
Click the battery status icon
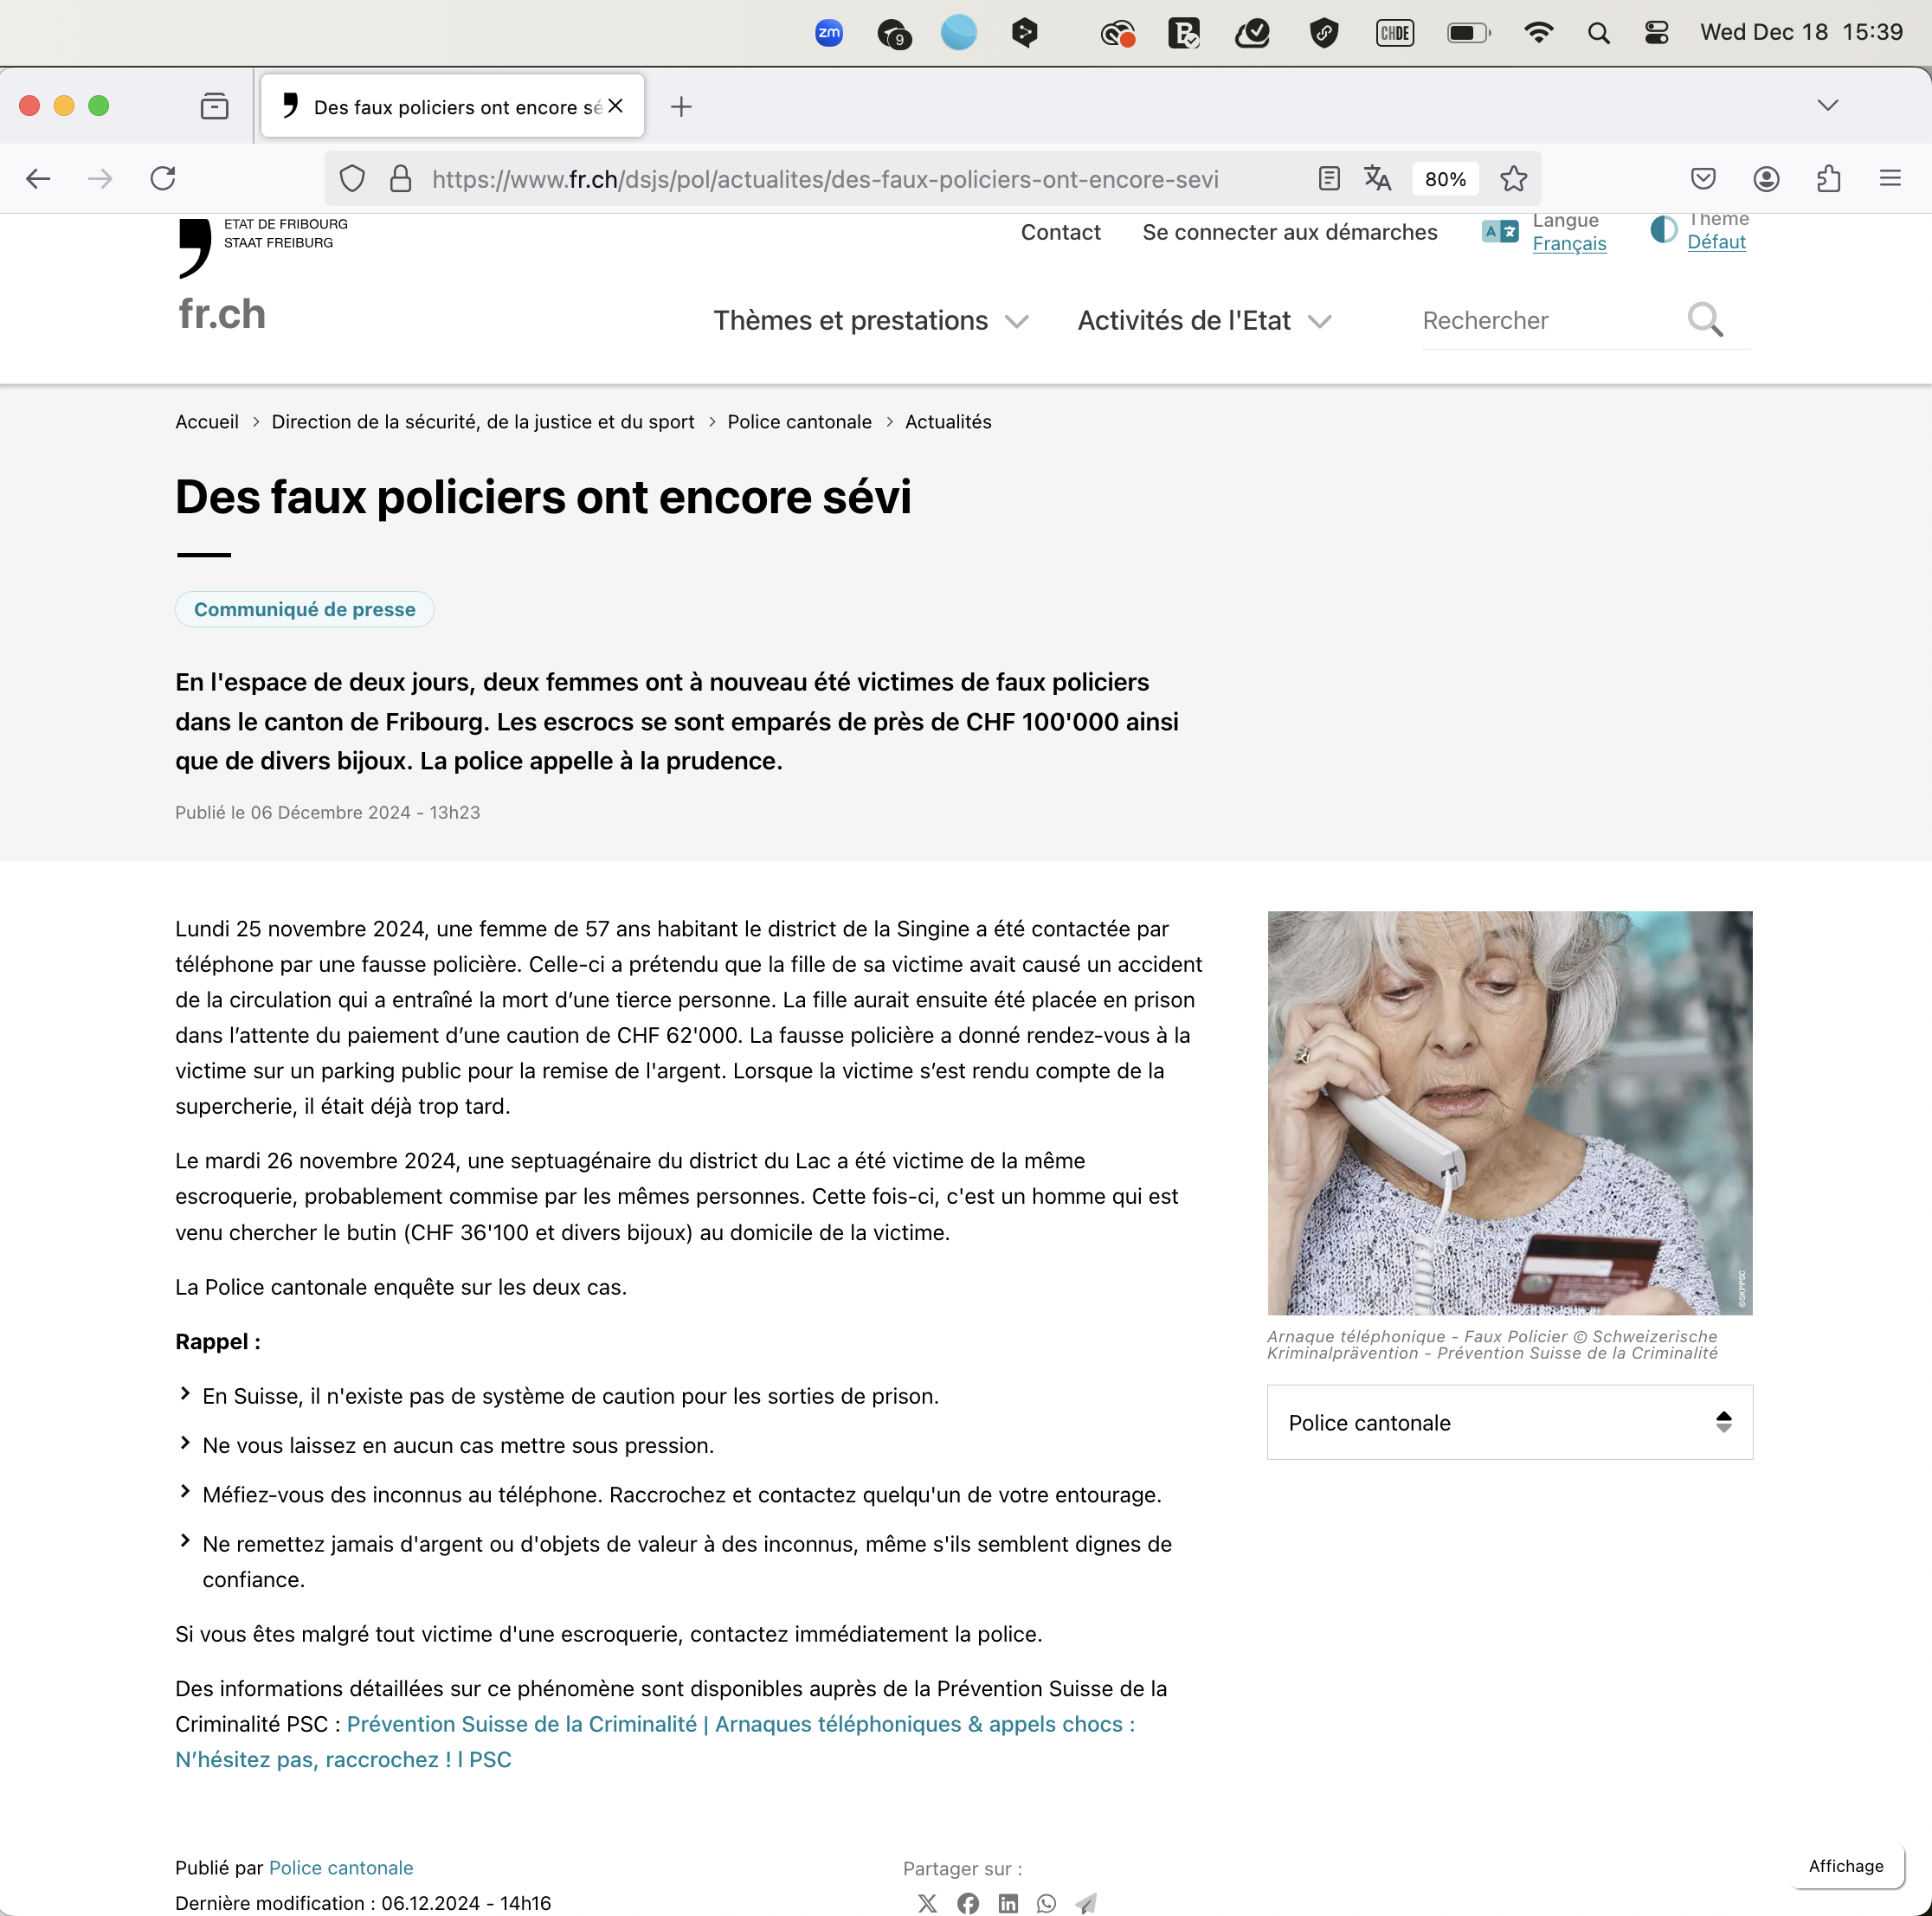pyautogui.click(x=1468, y=33)
